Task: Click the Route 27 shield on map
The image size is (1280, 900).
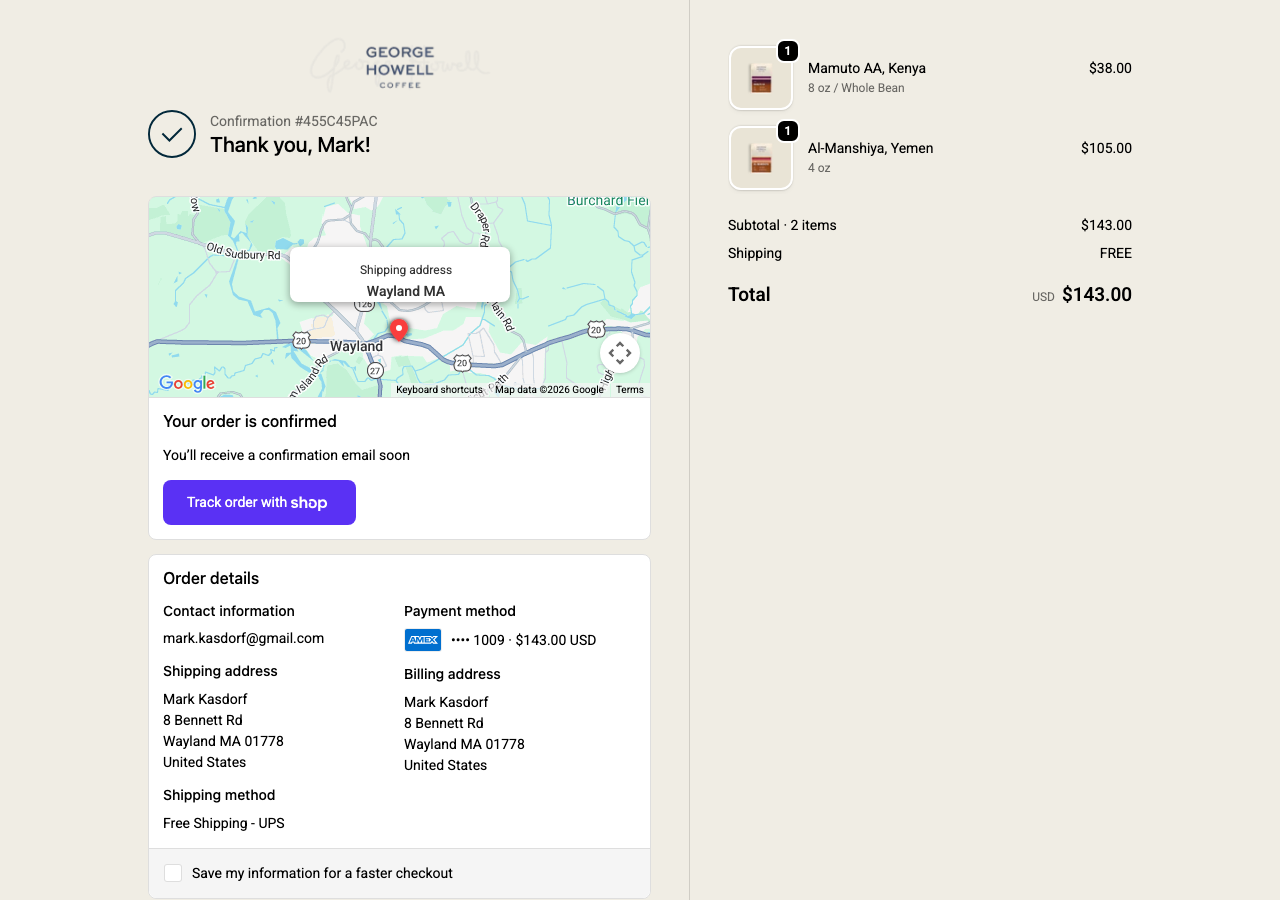Action: pos(375,370)
